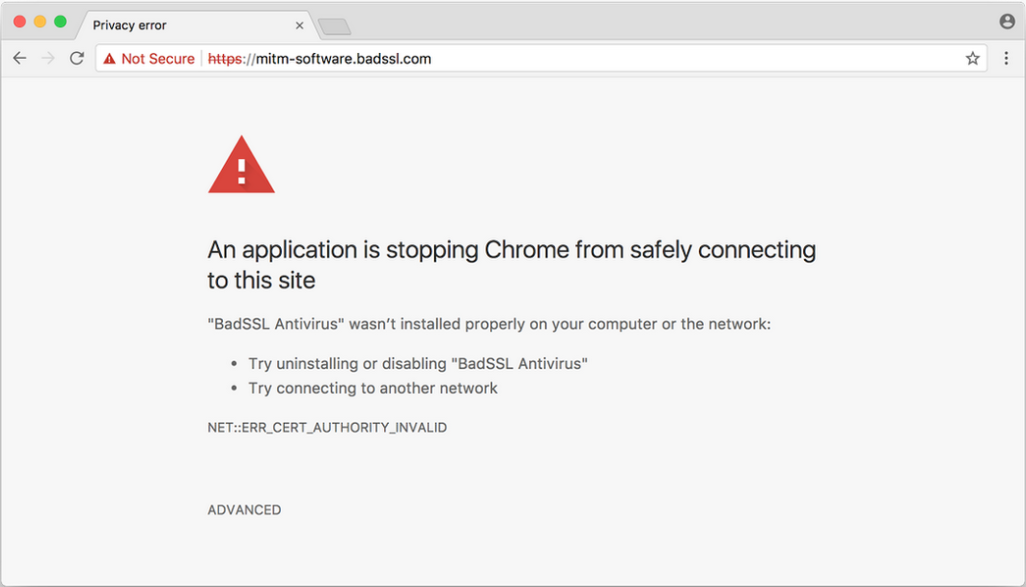Click the profile avatar icon
The height and width of the screenshot is (587, 1026).
(x=1006, y=20)
